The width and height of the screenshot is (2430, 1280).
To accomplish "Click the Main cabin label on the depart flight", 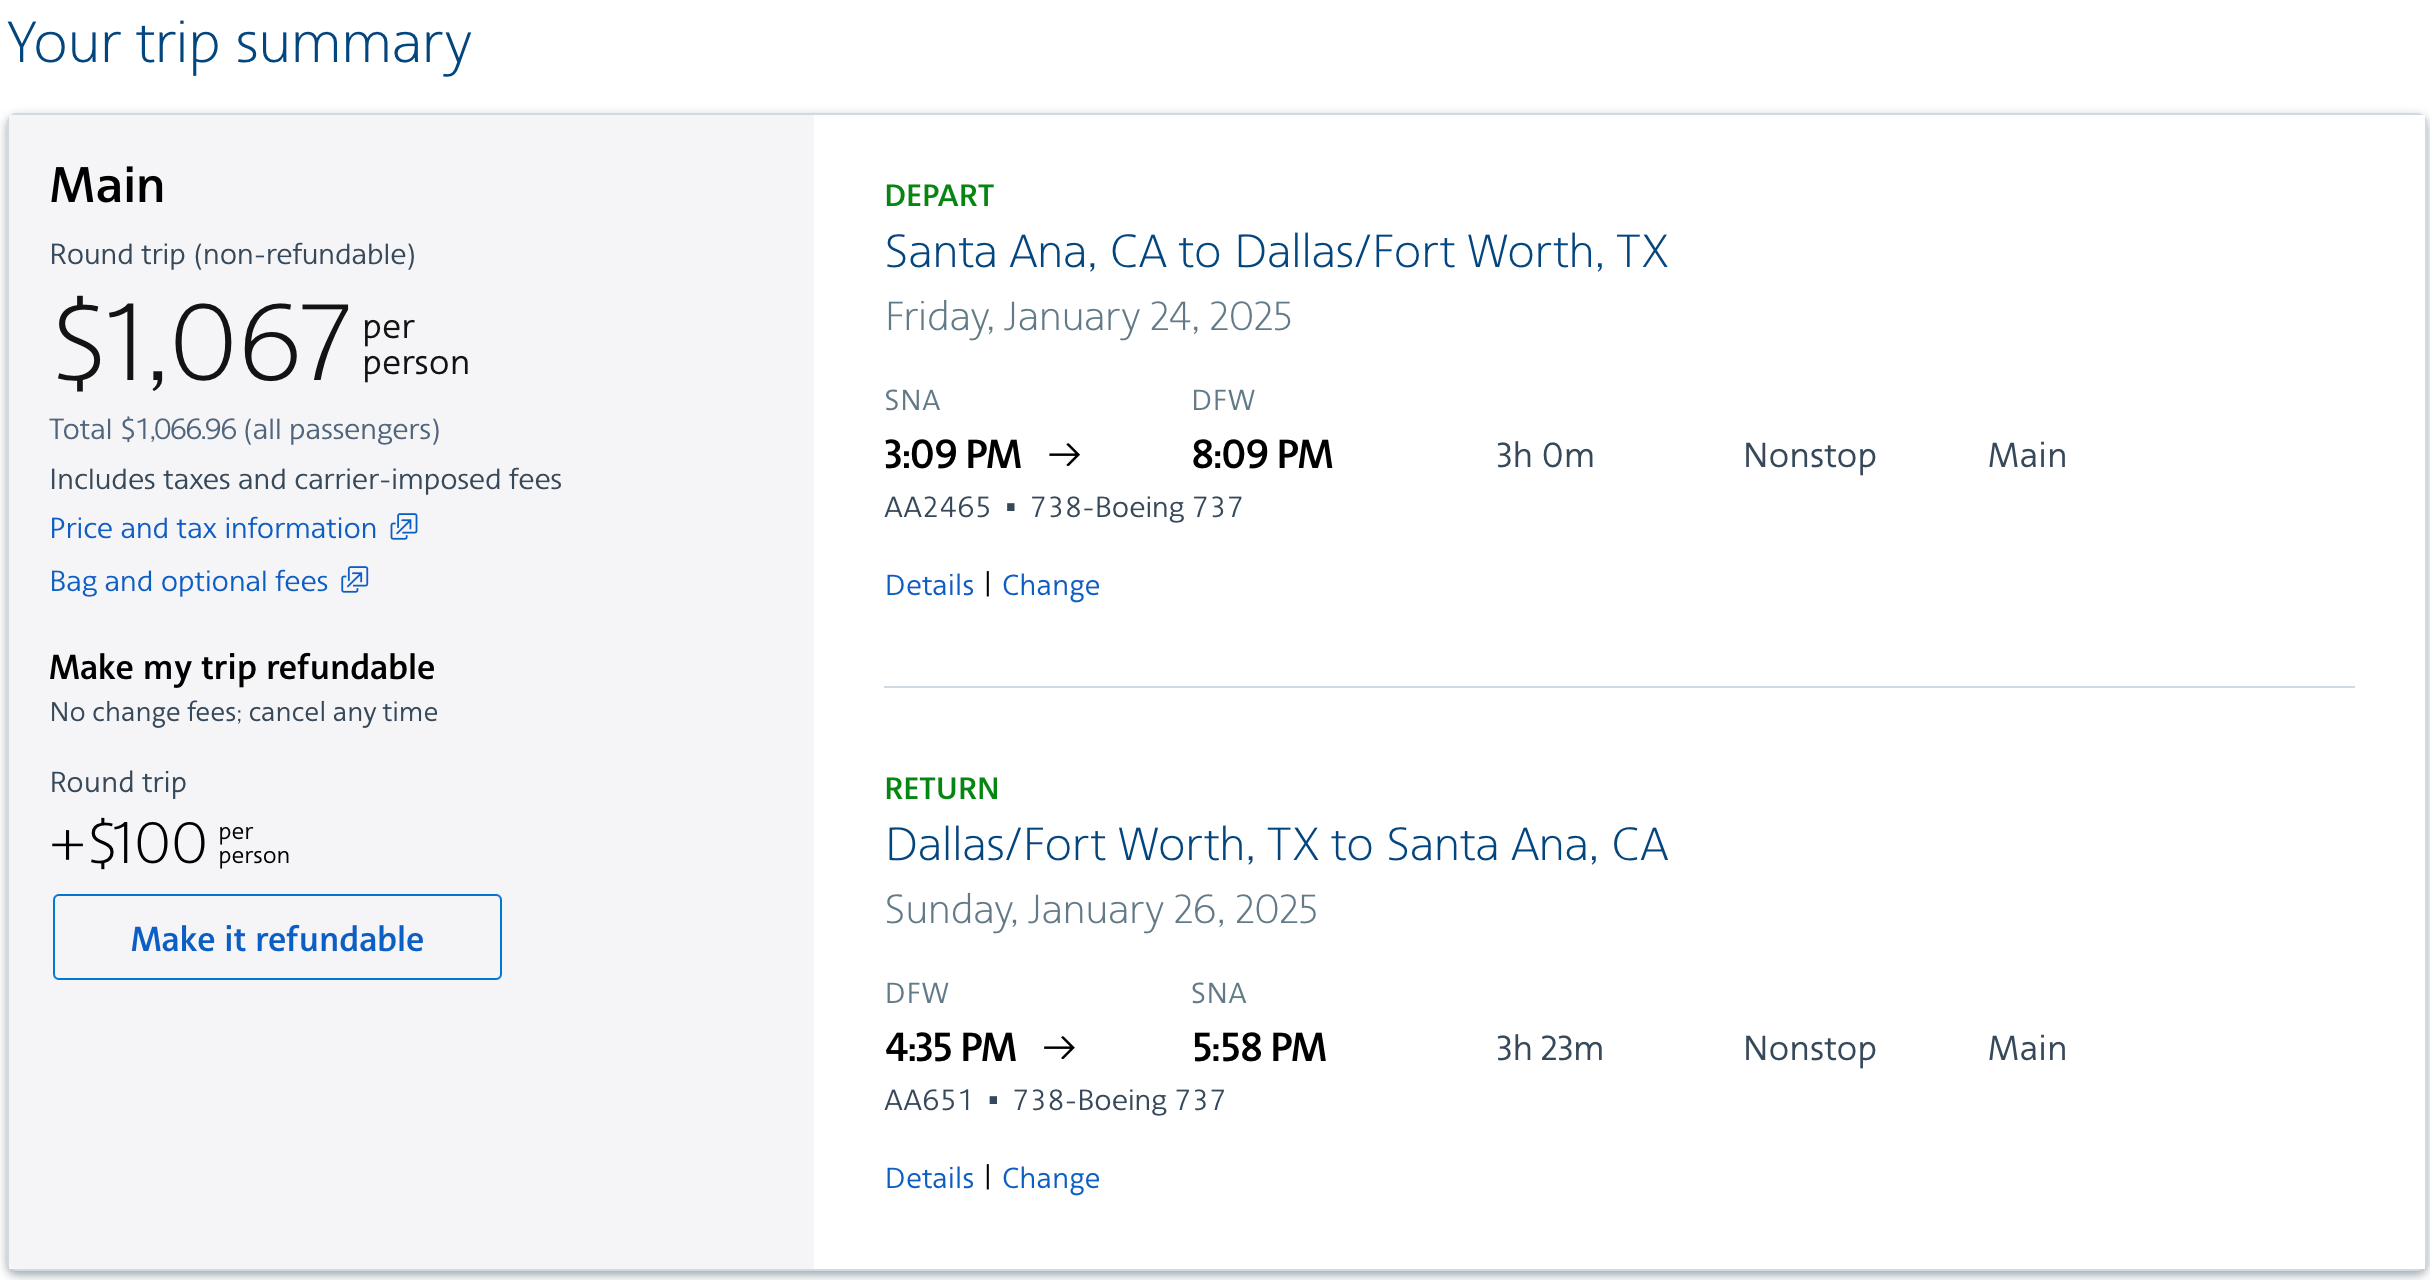I will click(x=2026, y=455).
